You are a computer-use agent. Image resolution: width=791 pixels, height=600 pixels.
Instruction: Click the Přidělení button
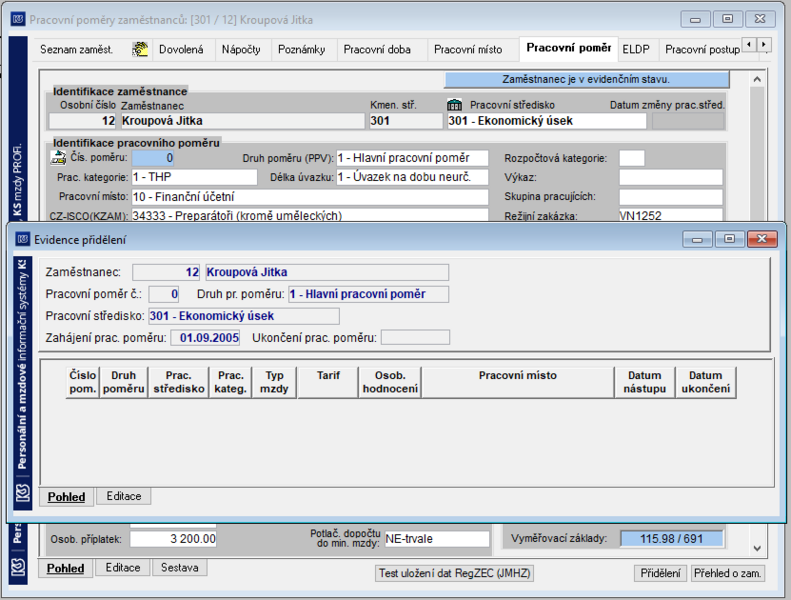pos(660,573)
